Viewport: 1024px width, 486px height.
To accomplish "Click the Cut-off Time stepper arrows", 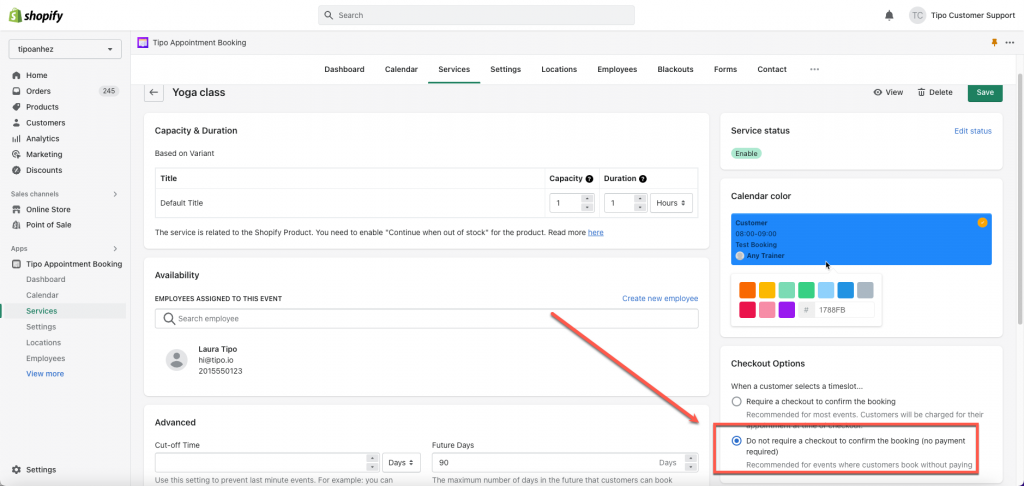I will pos(373,462).
